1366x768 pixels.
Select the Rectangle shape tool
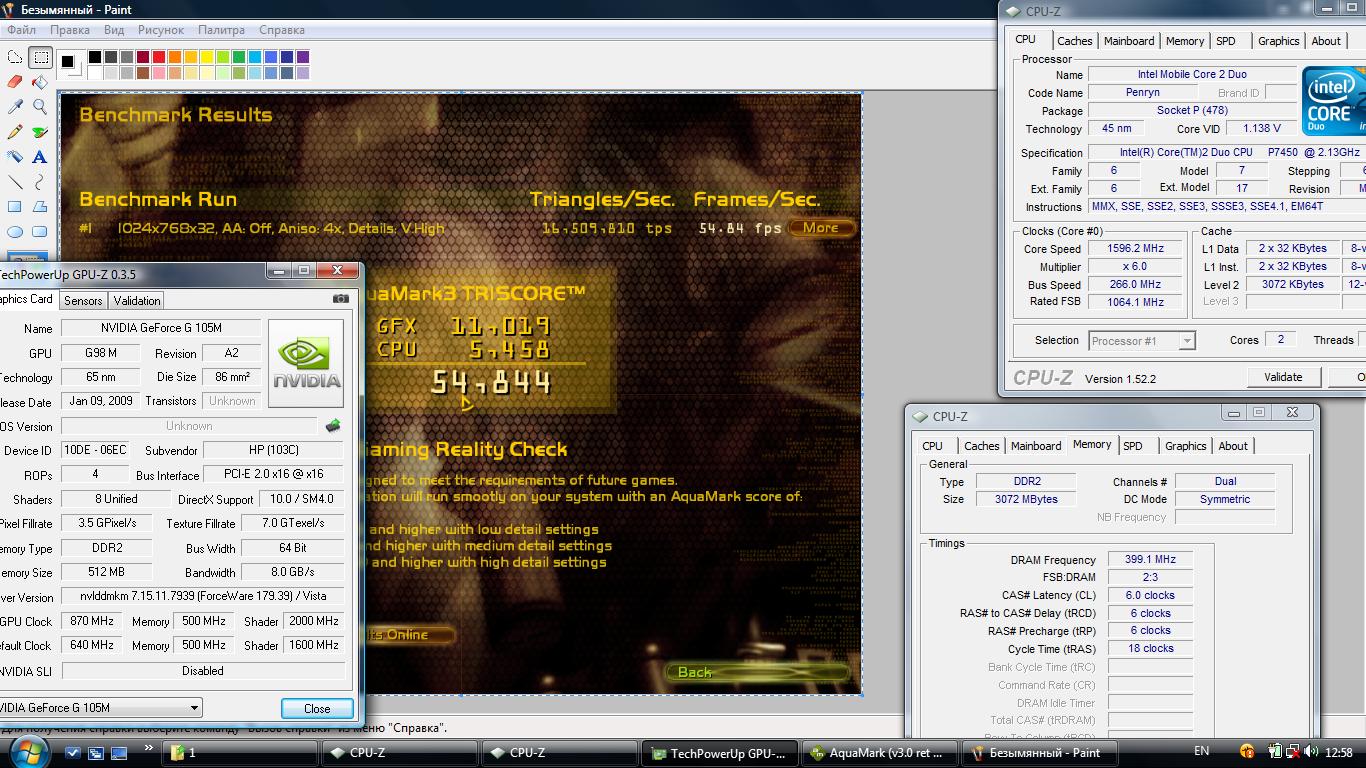coord(15,207)
